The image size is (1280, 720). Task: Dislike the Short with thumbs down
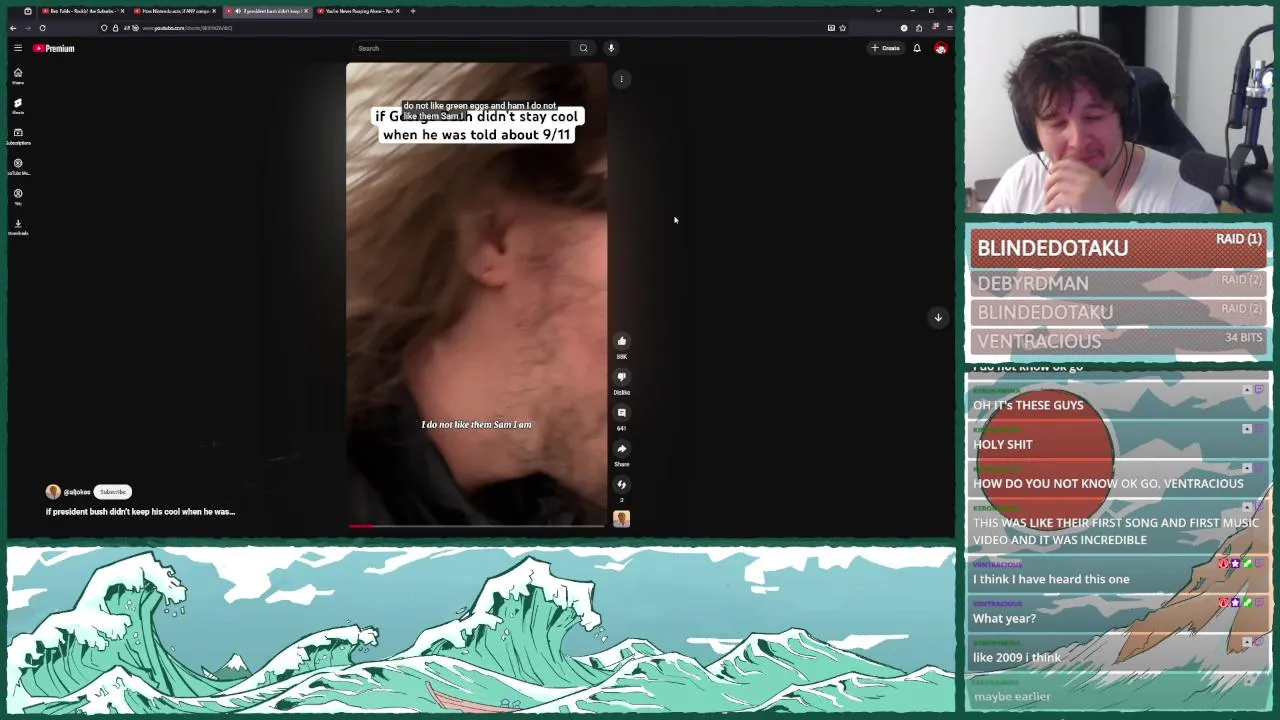point(621,377)
